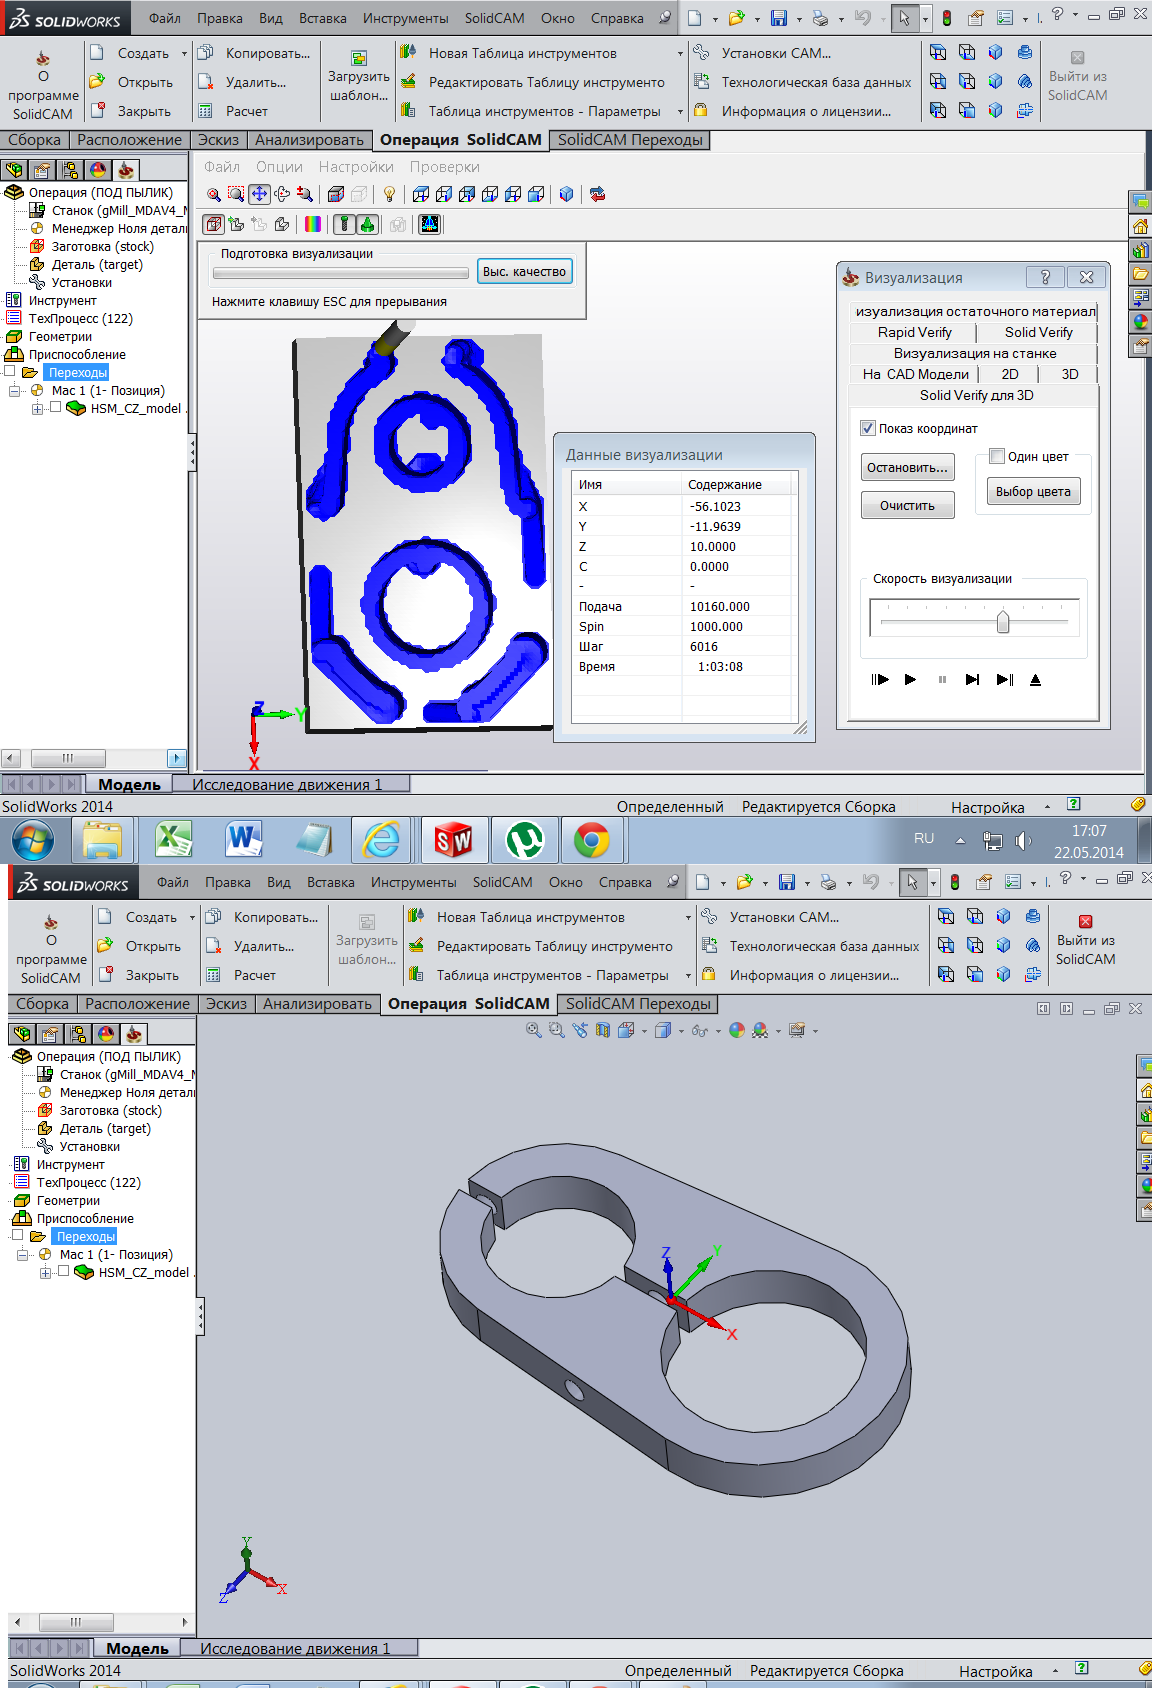Uncheck the Показ координат checkbox

[x=868, y=428]
